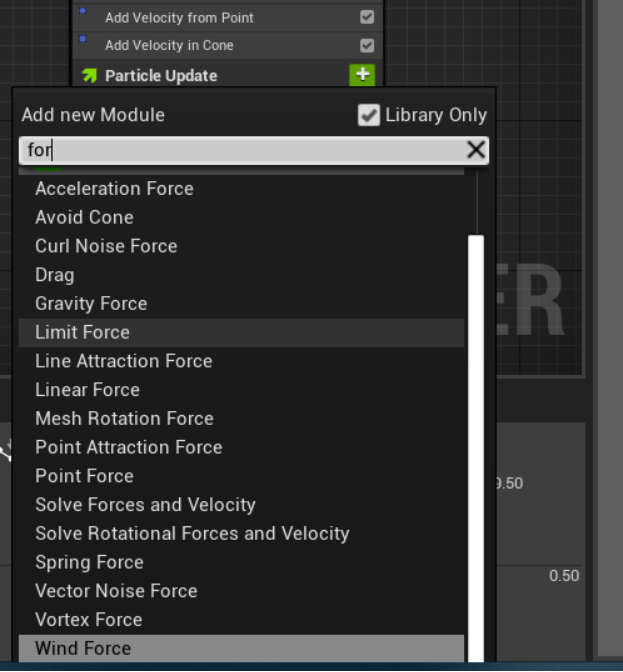Disable the Add Velocity from Point checkbox
The height and width of the screenshot is (672, 623).
coord(367,17)
